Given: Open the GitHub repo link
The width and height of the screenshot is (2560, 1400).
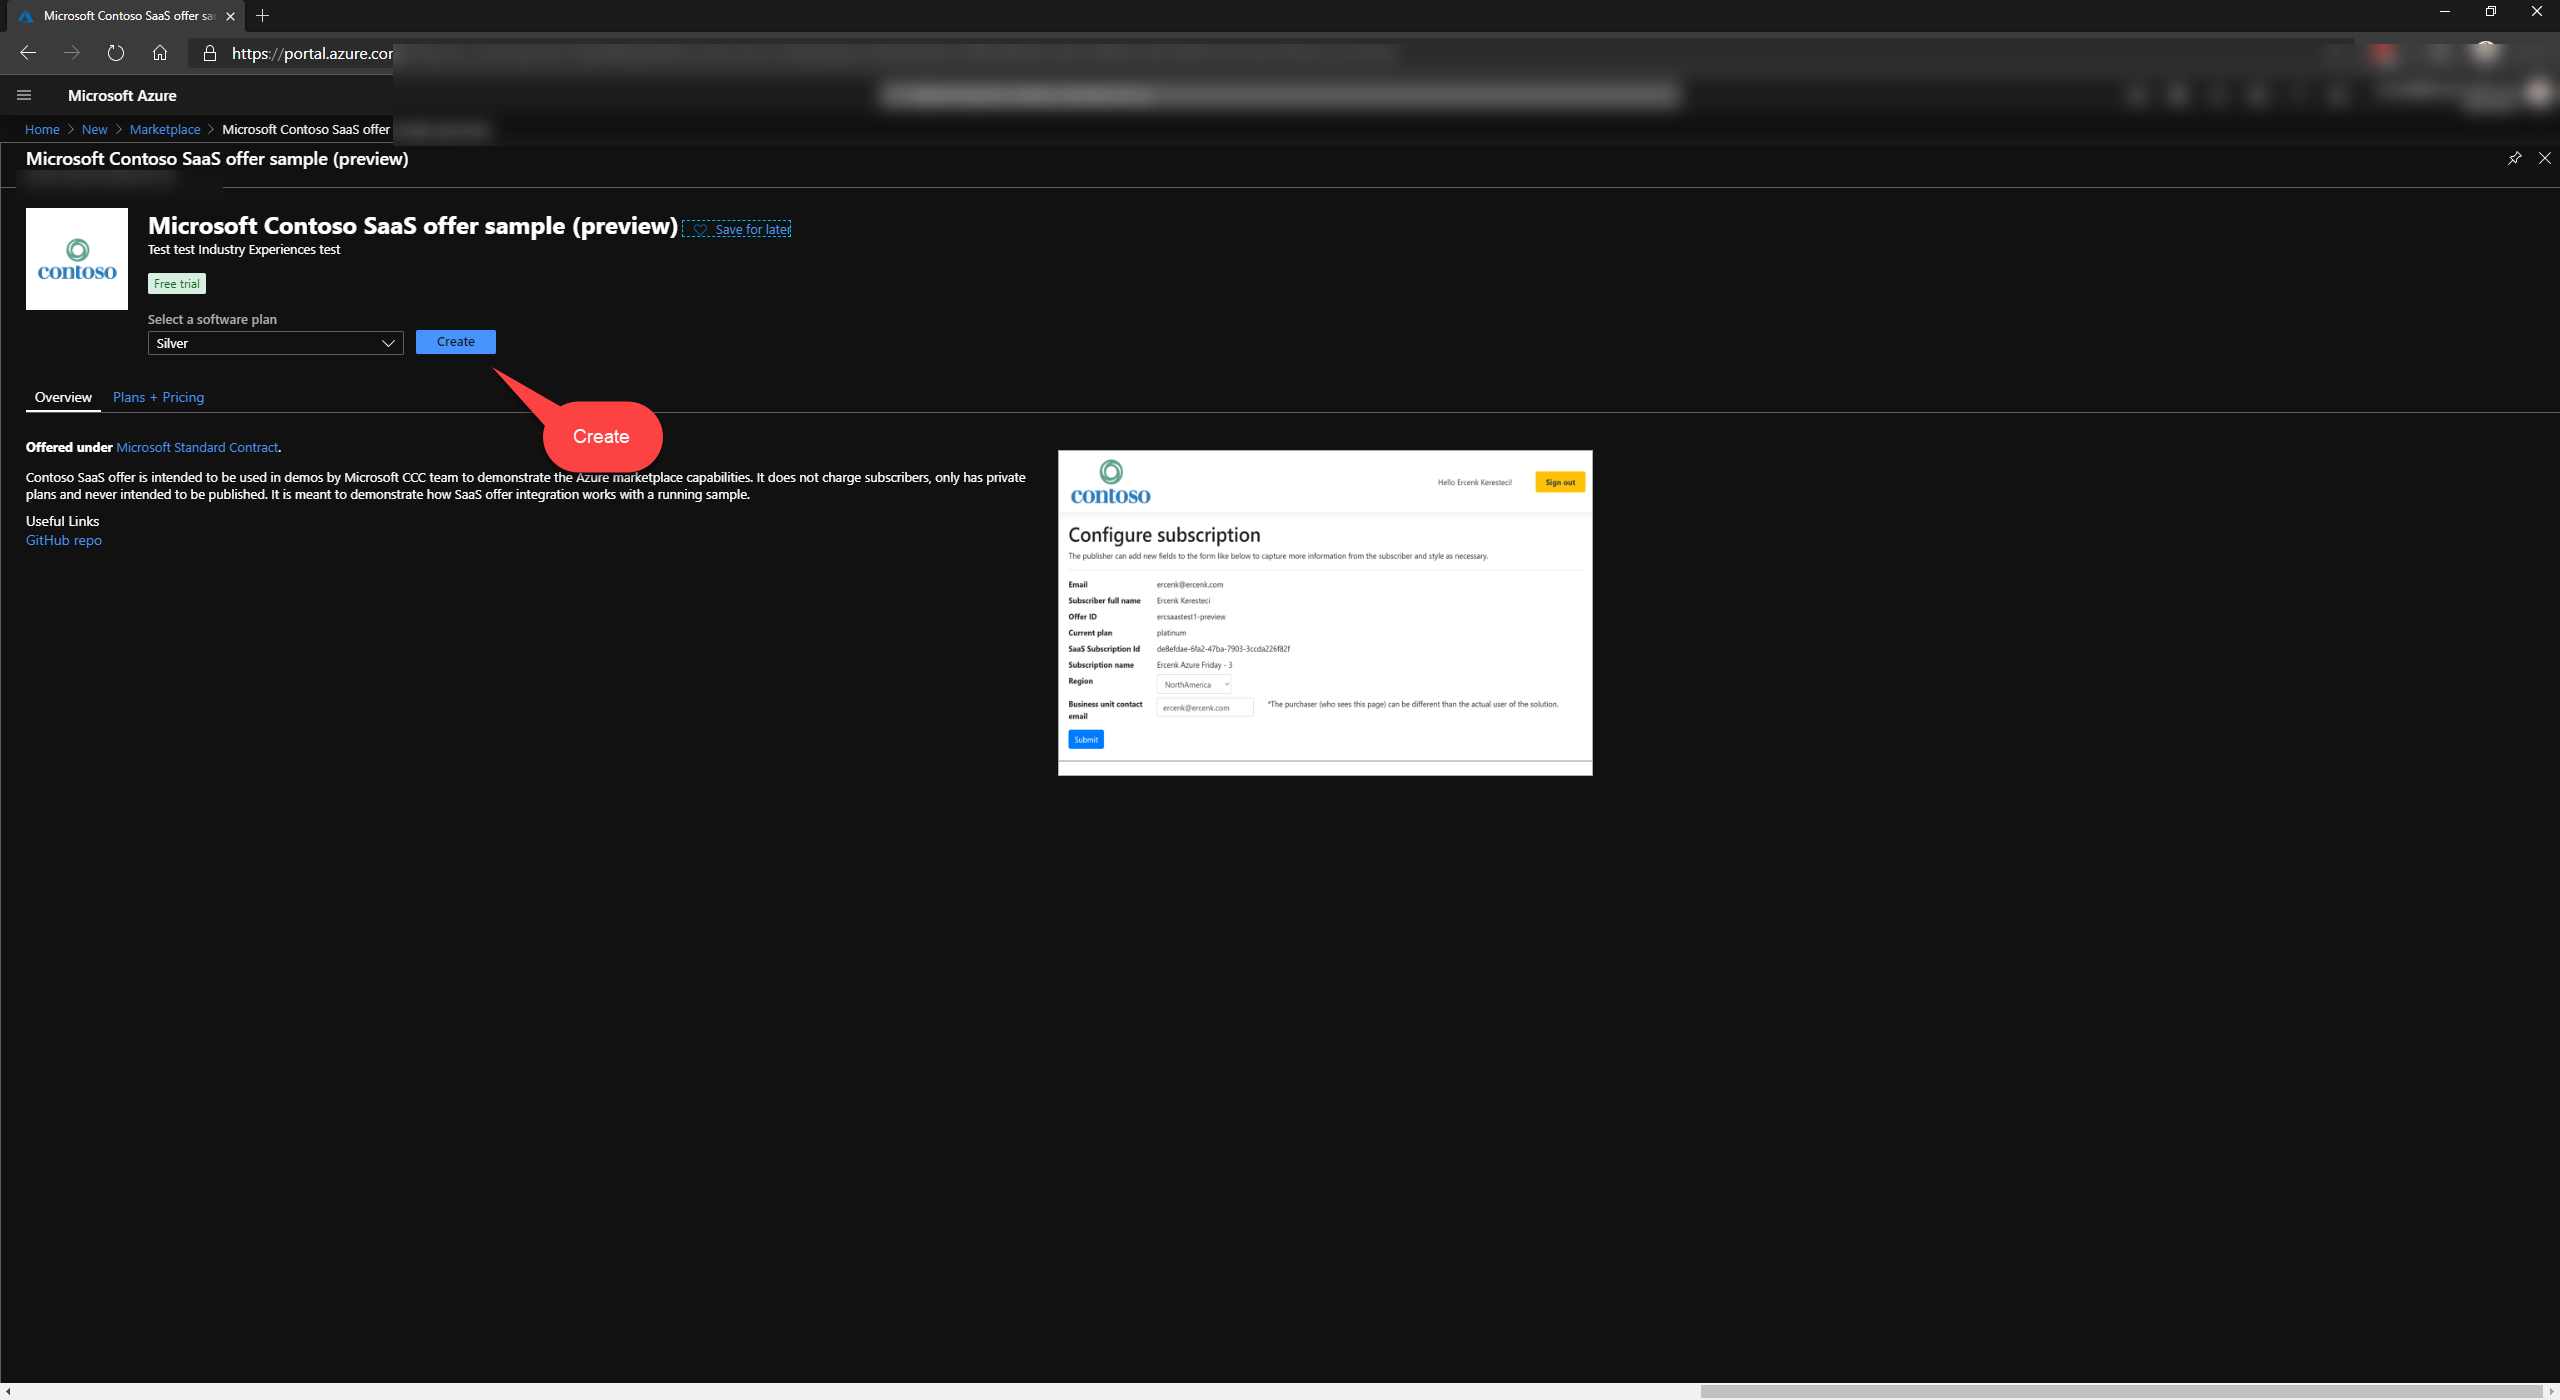Looking at the screenshot, I should (x=64, y=540).
